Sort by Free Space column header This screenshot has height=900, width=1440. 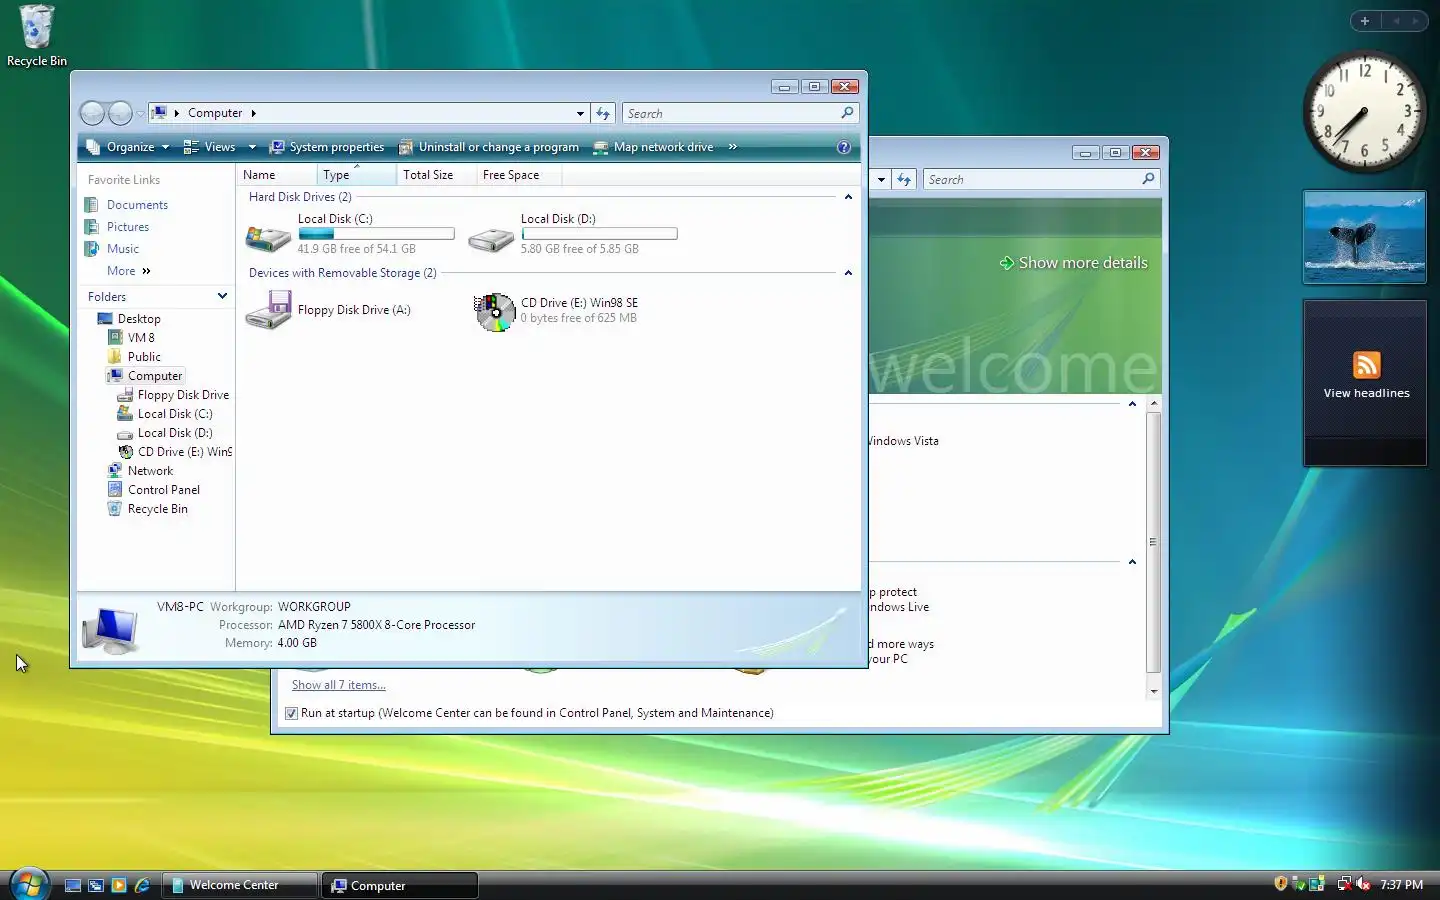click(519, 175)
